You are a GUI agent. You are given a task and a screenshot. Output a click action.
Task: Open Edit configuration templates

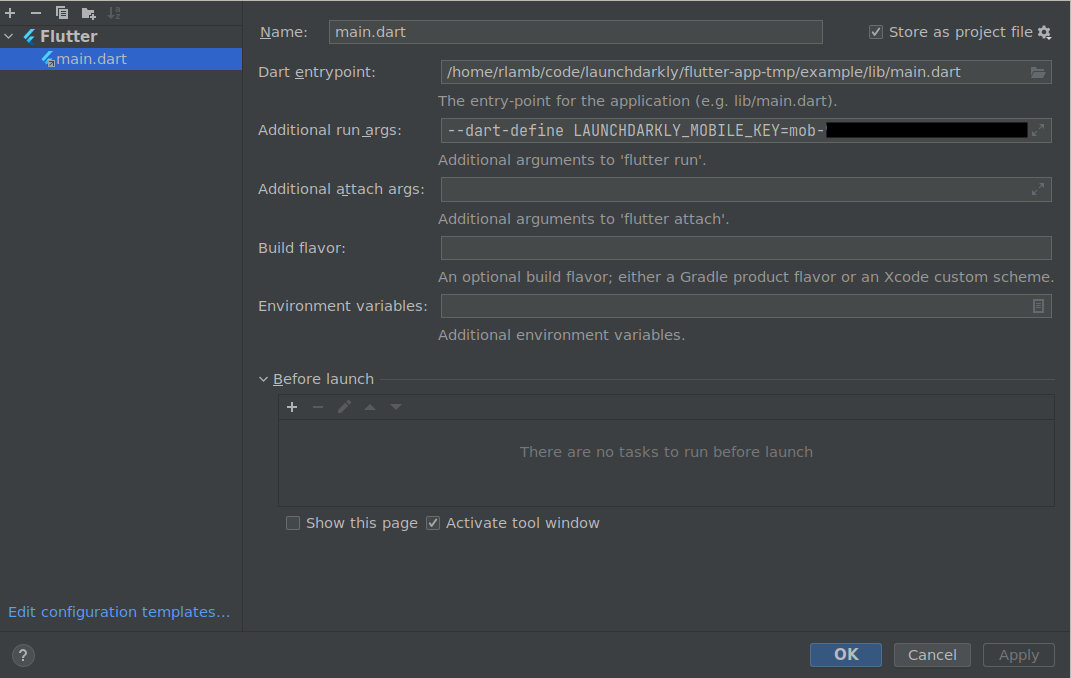118,611
